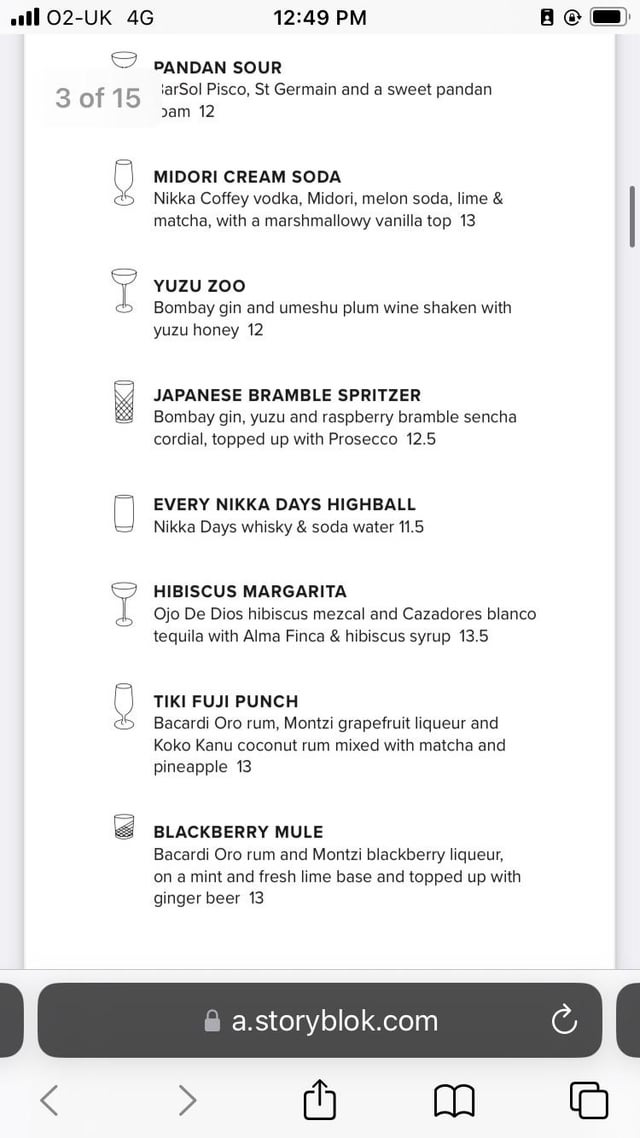Tap the 12:49 PM status bar clock
Image resolution: width=640 pixels, height=1138 pixels.
click(319, 17)
